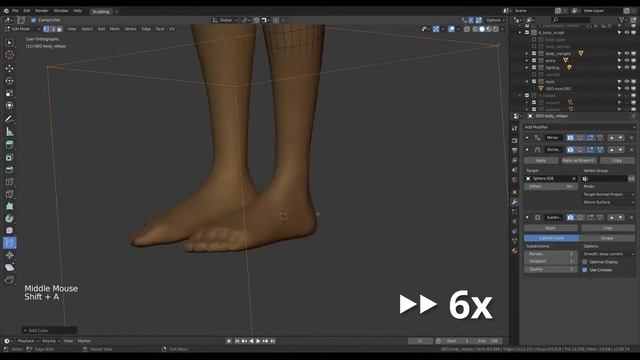The height and width of the screenshot is (360, 640).
Task: Select the Scale tool in left toolbar
Action: [x=9, y=93]
